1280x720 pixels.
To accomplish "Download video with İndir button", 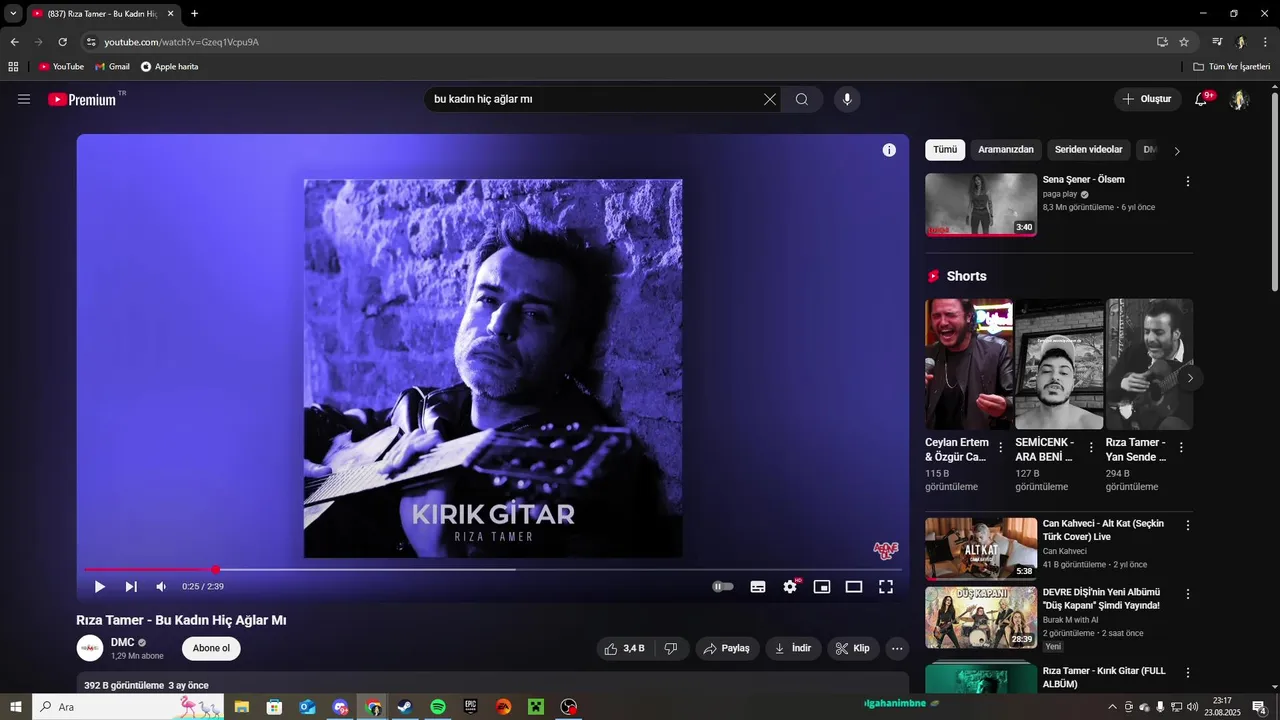I will click(794, 648).
